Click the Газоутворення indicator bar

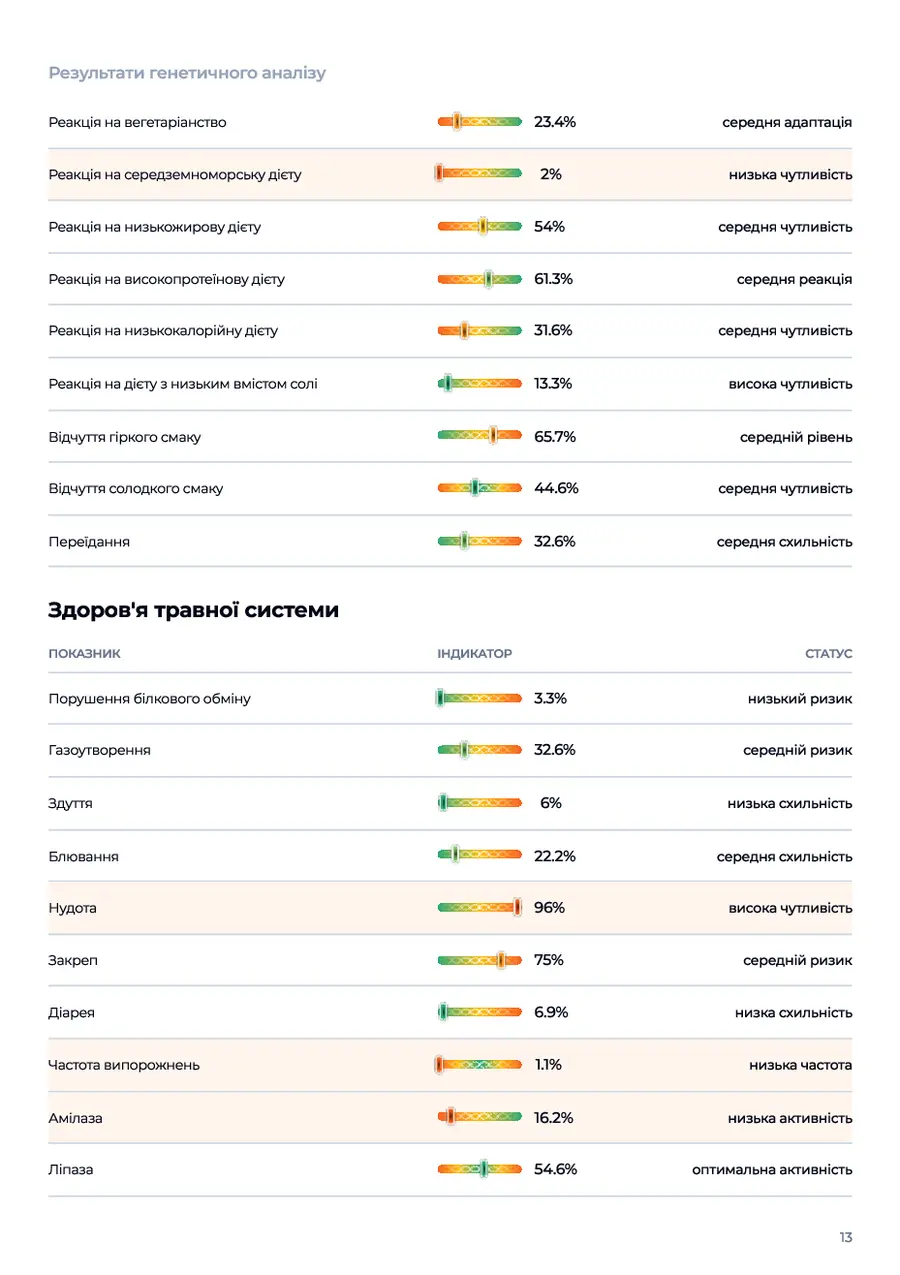480,749
